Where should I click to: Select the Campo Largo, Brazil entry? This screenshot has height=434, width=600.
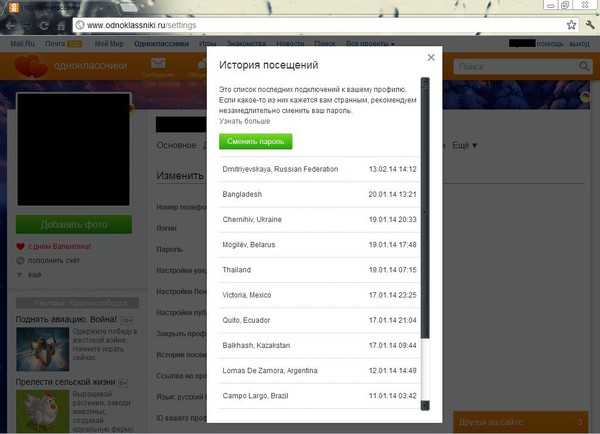[319, 396]
